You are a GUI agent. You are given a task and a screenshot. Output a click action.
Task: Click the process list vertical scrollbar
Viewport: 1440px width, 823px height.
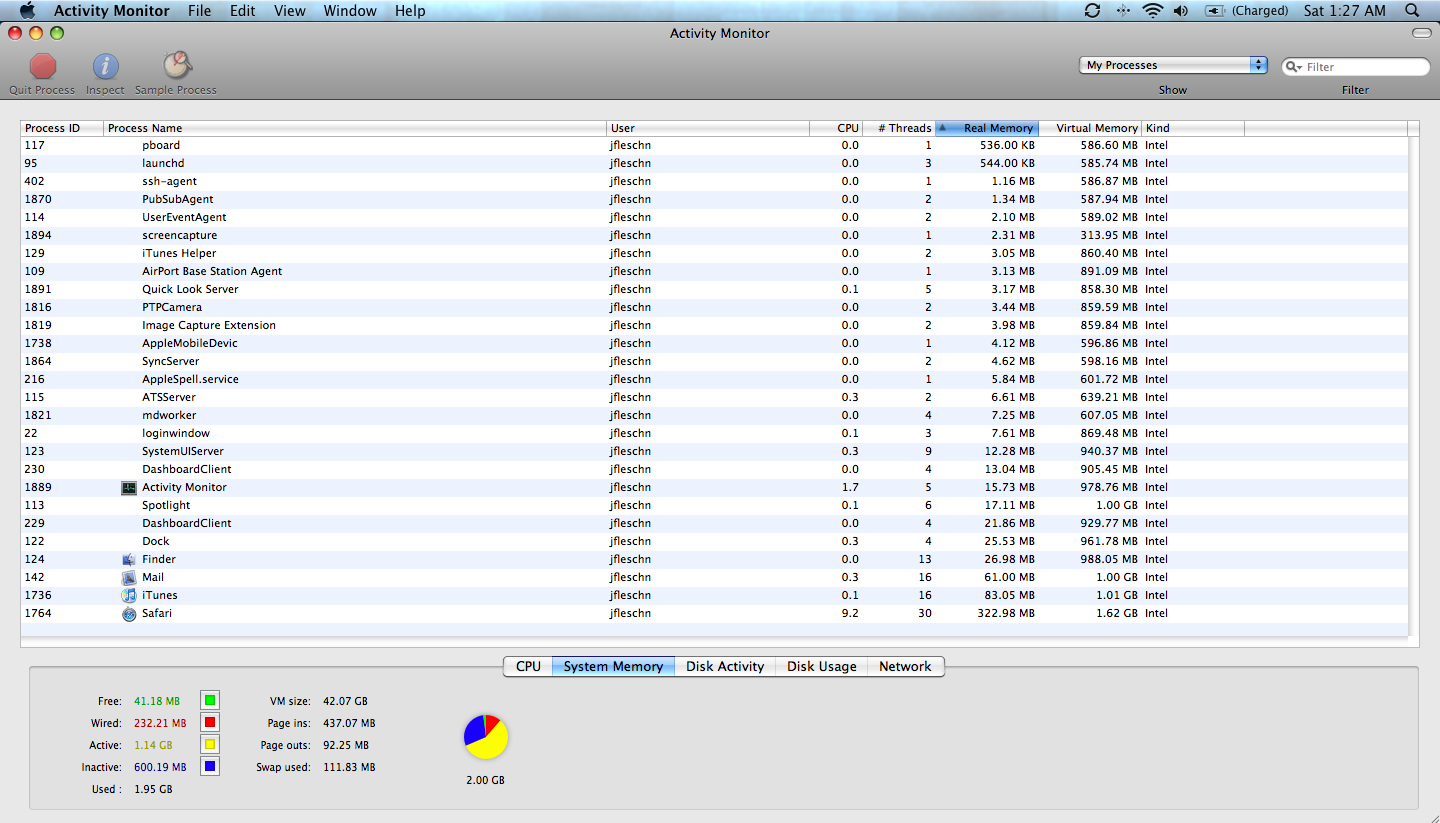(1413, 385)
